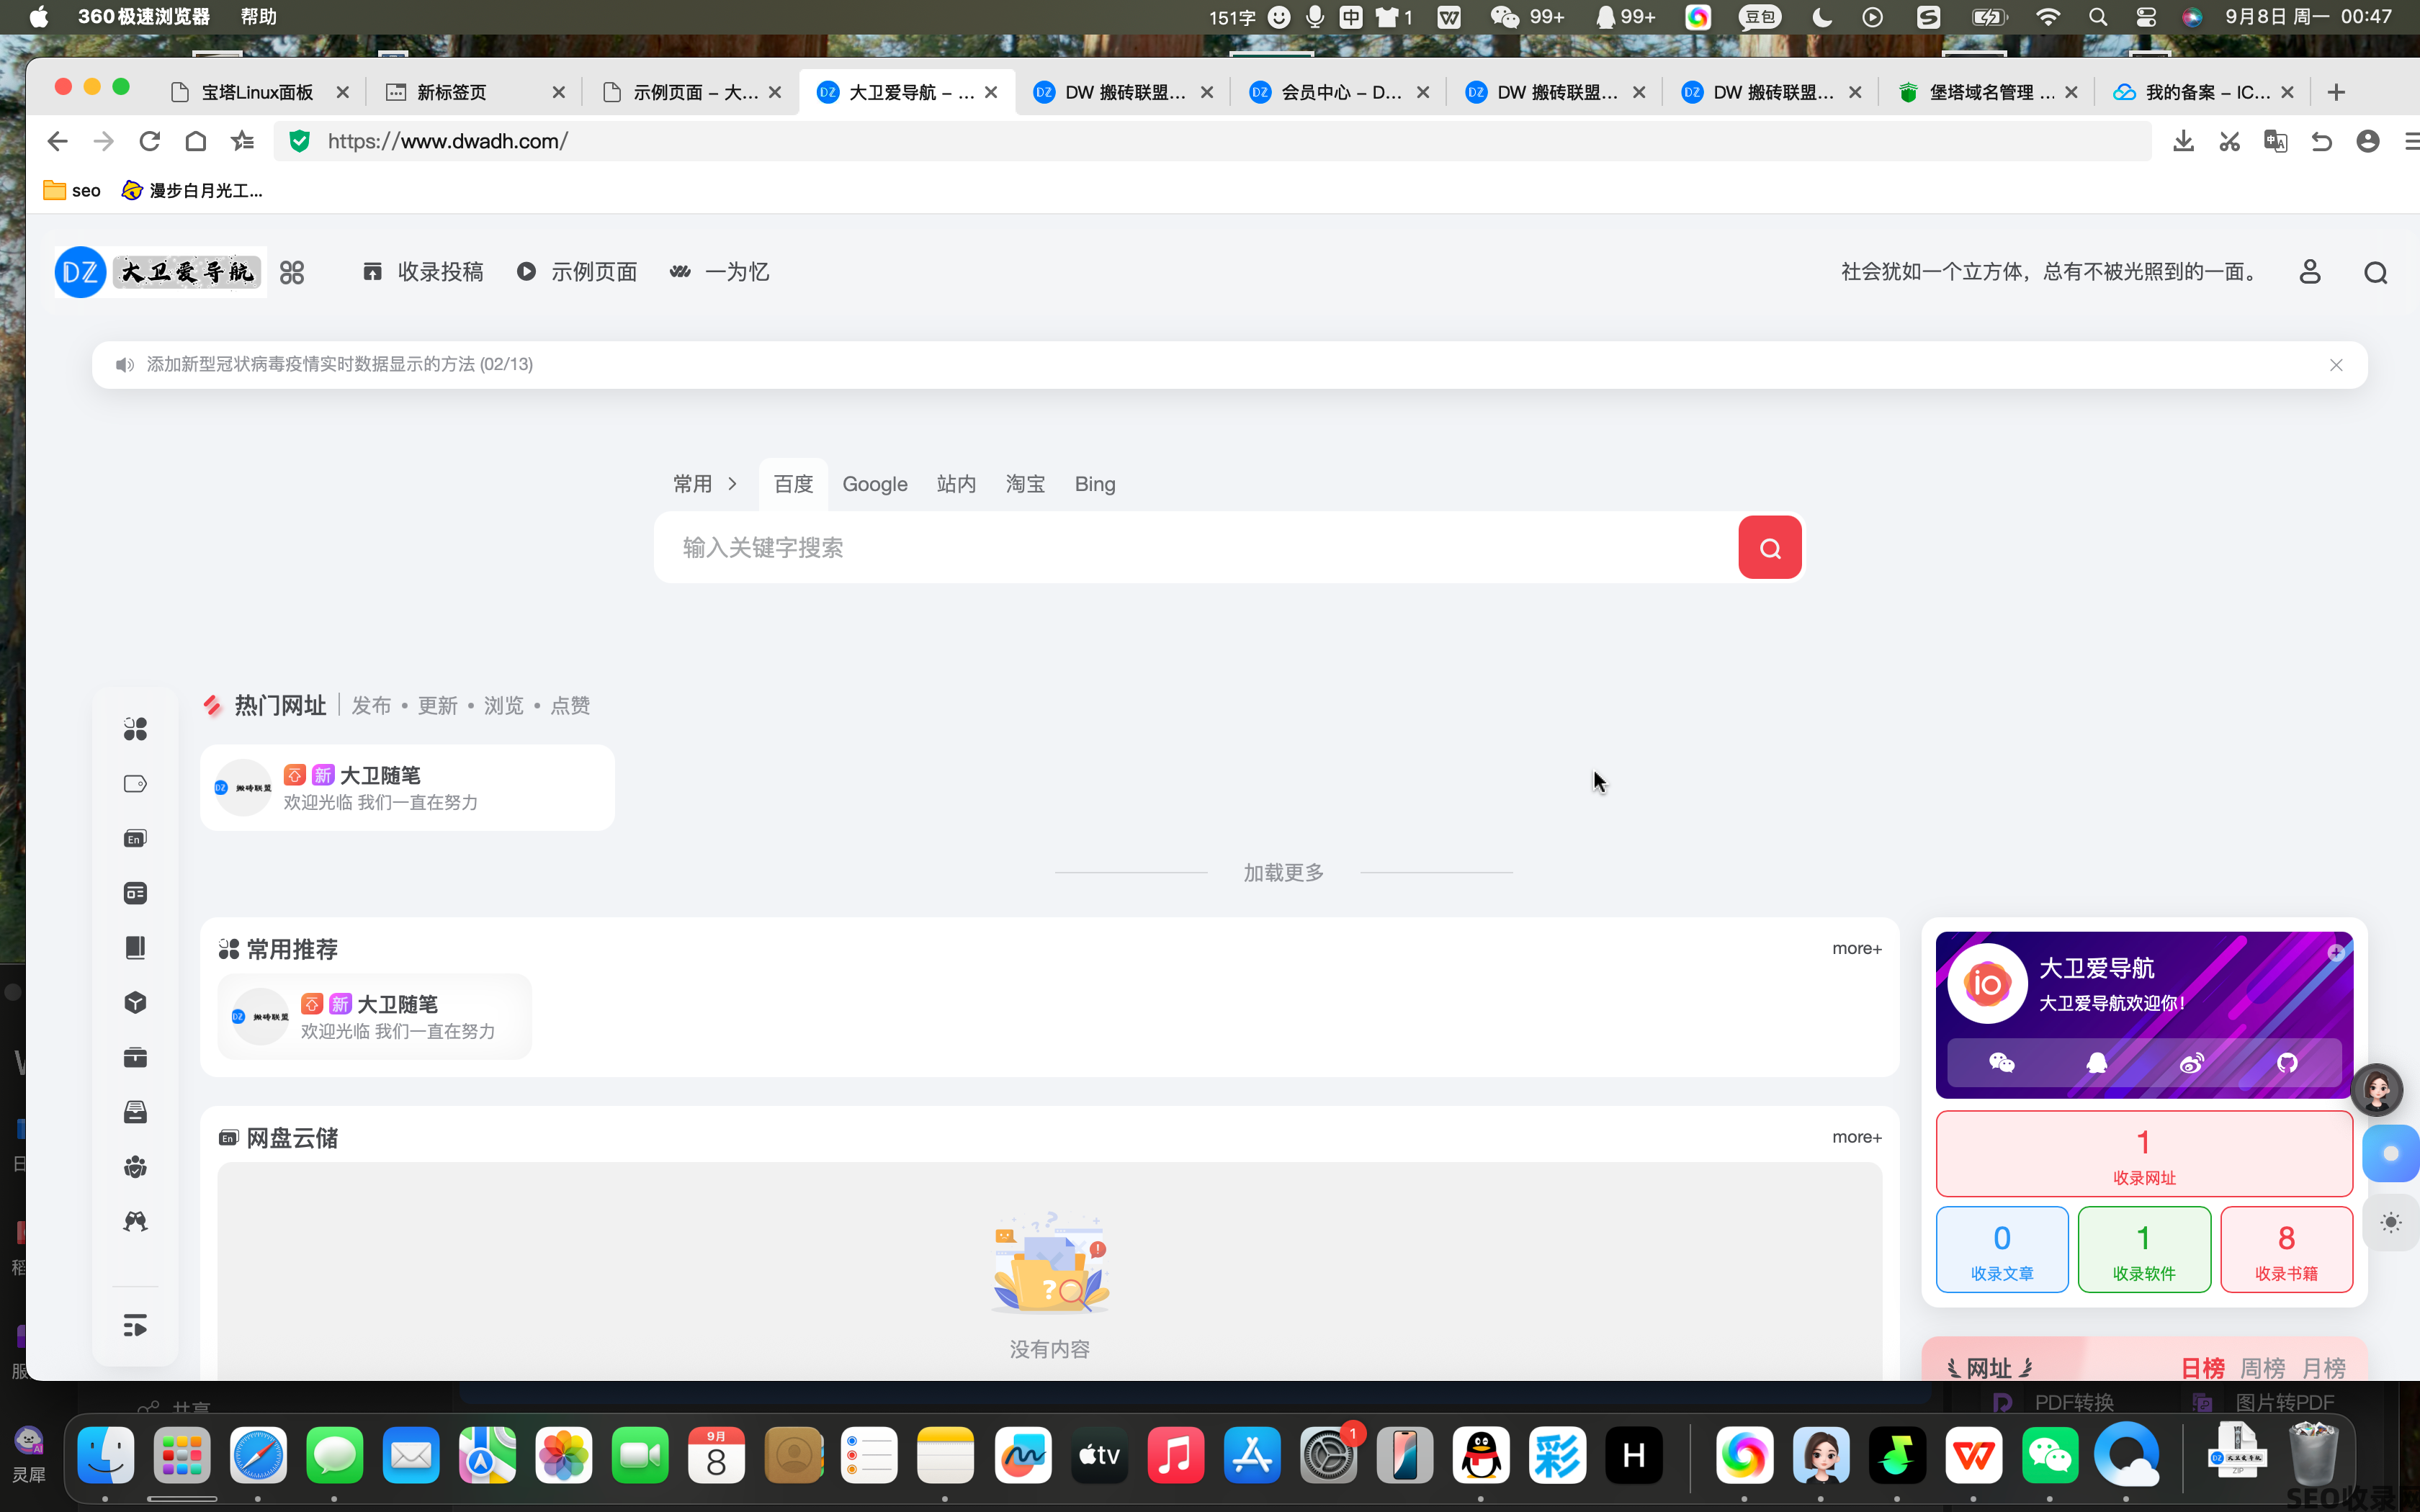Open 大卫随笔 card under 热门网址
Image resolution: width=2420 pixels, height=1512 pixels.
pyautogui.click(x=407, y=788)
